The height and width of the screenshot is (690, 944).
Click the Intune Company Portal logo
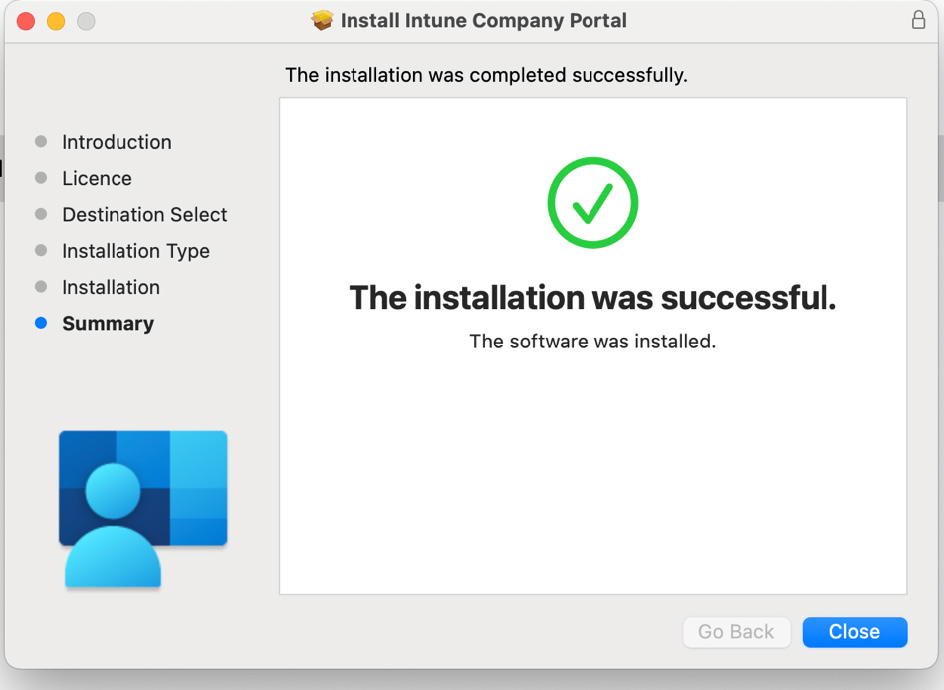[x=143, y=509]
